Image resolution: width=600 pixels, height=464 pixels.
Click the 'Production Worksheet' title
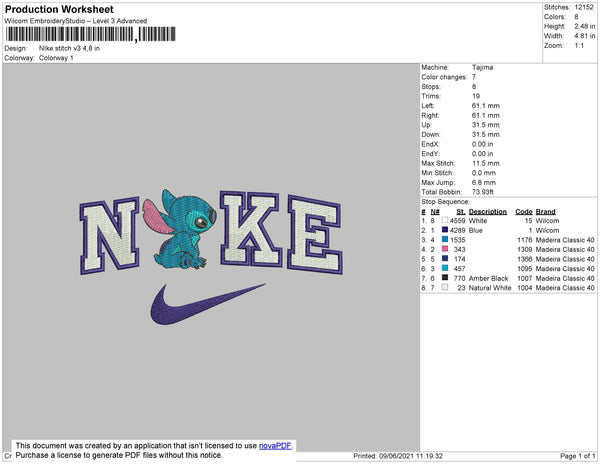tap(59, 9)
